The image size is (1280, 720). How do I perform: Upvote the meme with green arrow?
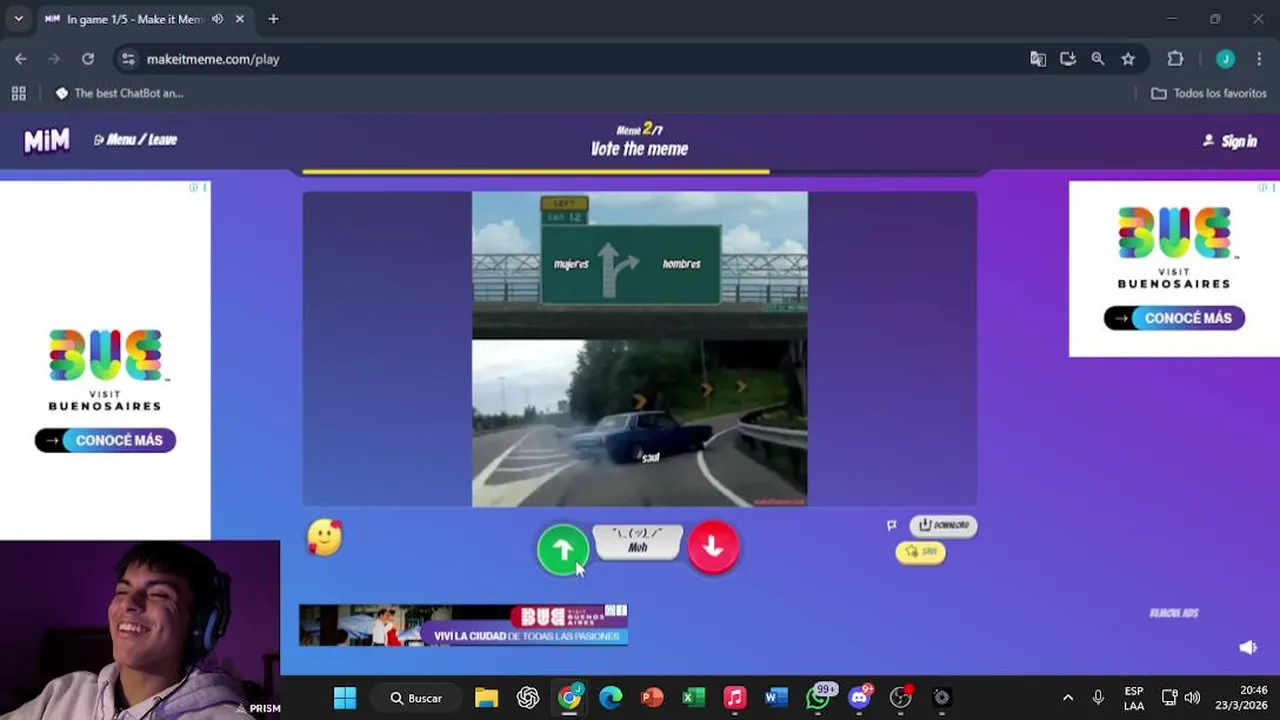(563, 549)
